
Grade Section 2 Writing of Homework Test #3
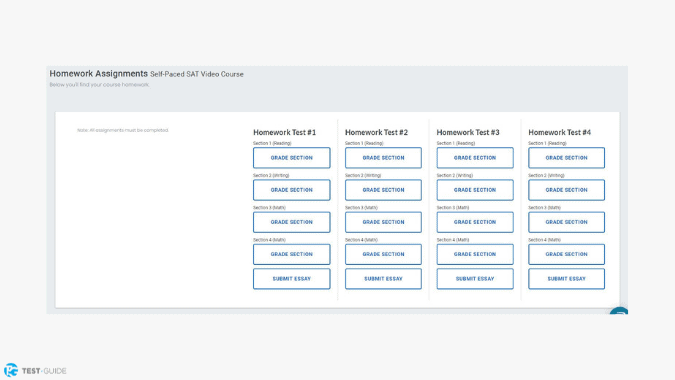coord(475,190)
